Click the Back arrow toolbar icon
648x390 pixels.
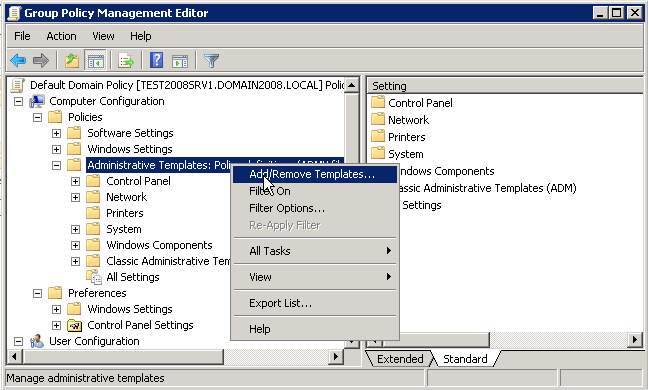click(x=18, y=61)
